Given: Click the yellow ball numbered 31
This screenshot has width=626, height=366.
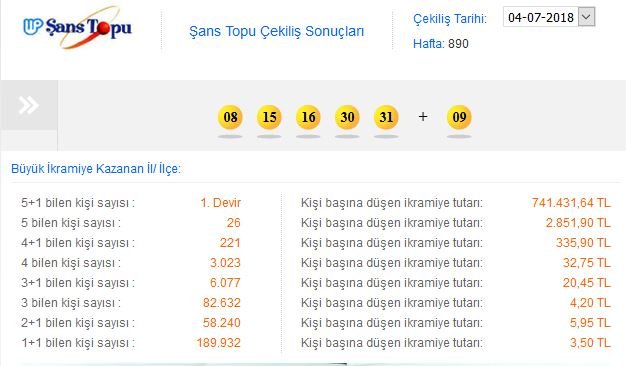Looking at the screenshot, I should coord(386,117).
